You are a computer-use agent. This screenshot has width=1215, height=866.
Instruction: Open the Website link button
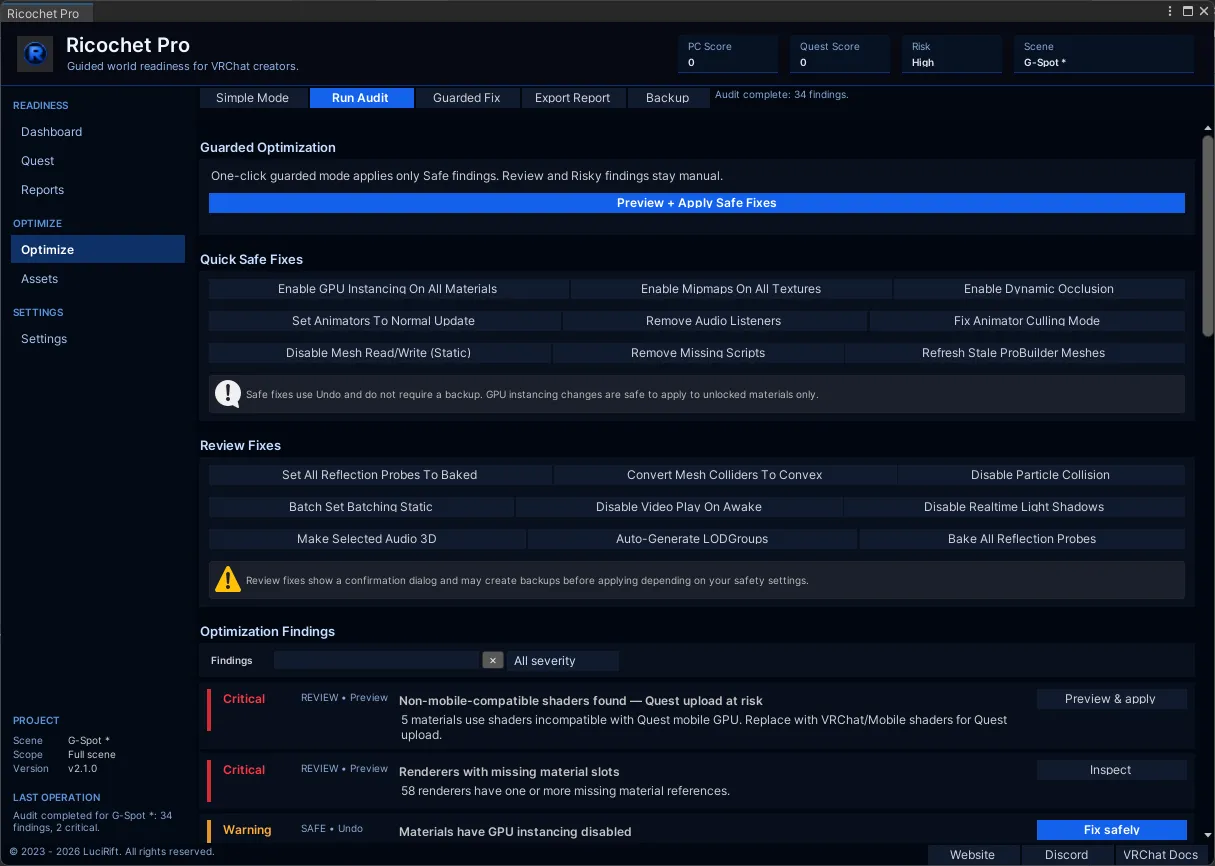tap(973, 855)
